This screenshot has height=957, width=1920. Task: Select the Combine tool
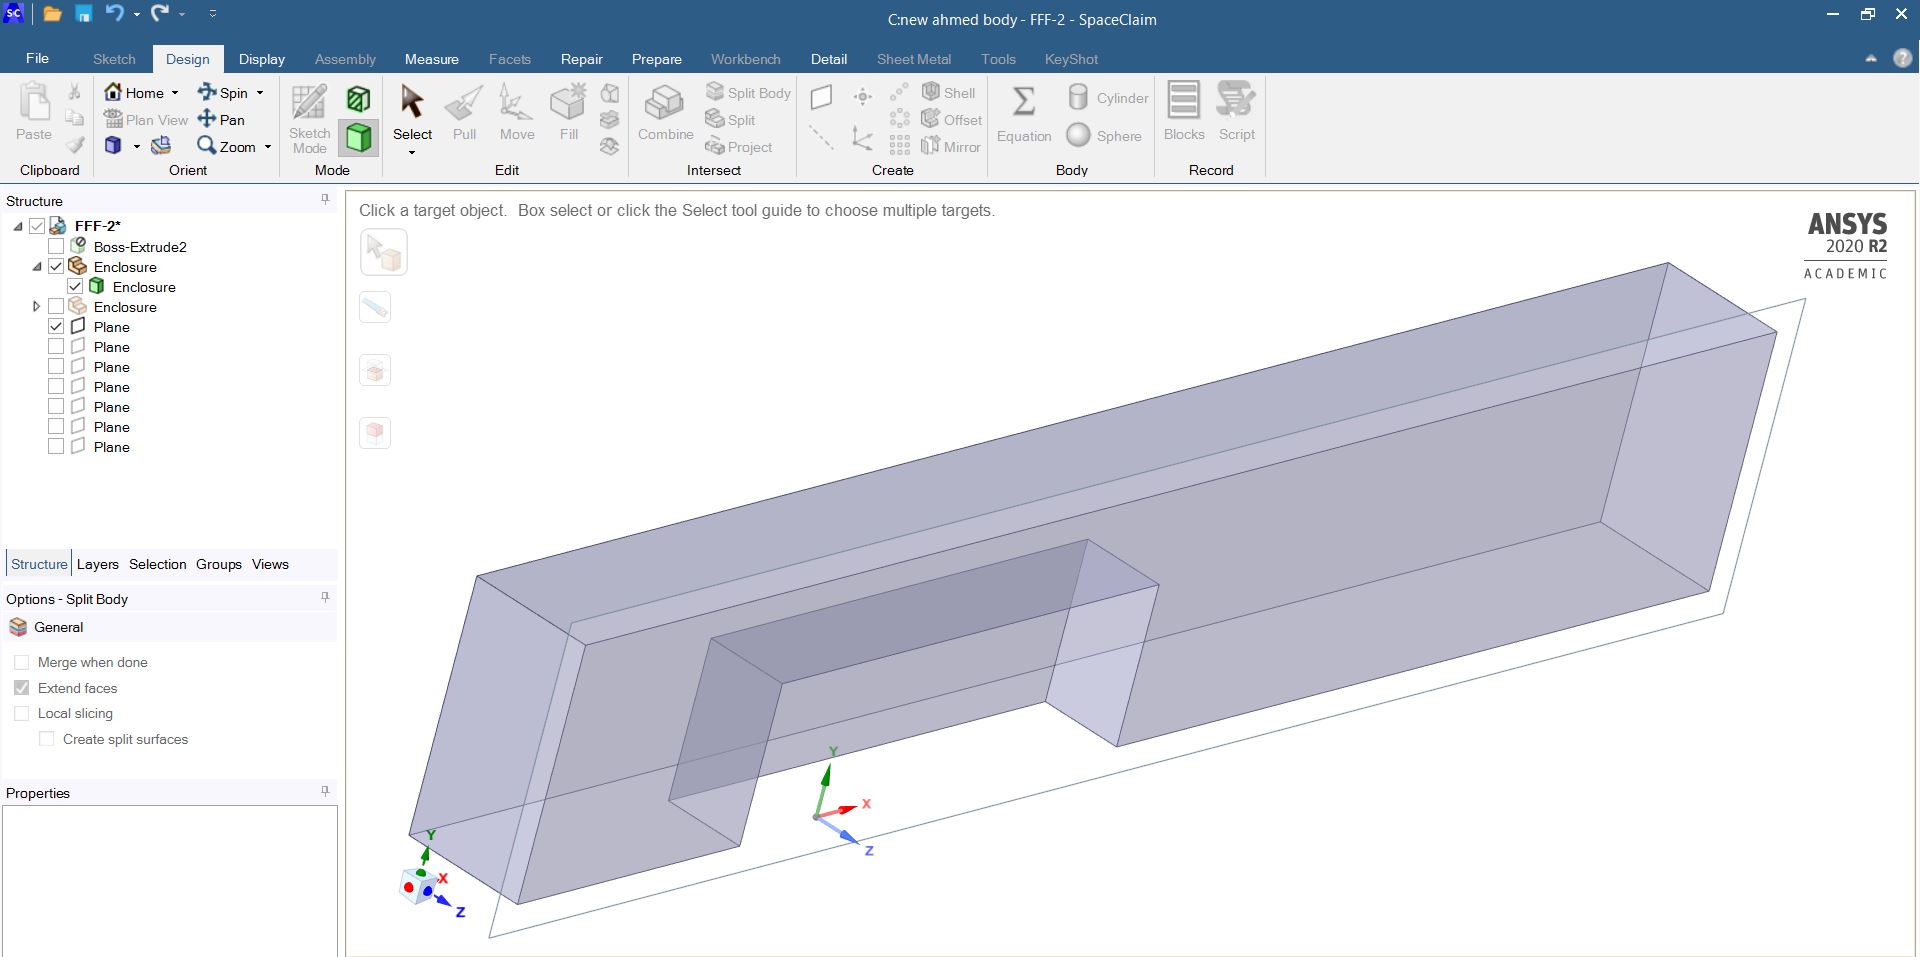coord(664,113)
